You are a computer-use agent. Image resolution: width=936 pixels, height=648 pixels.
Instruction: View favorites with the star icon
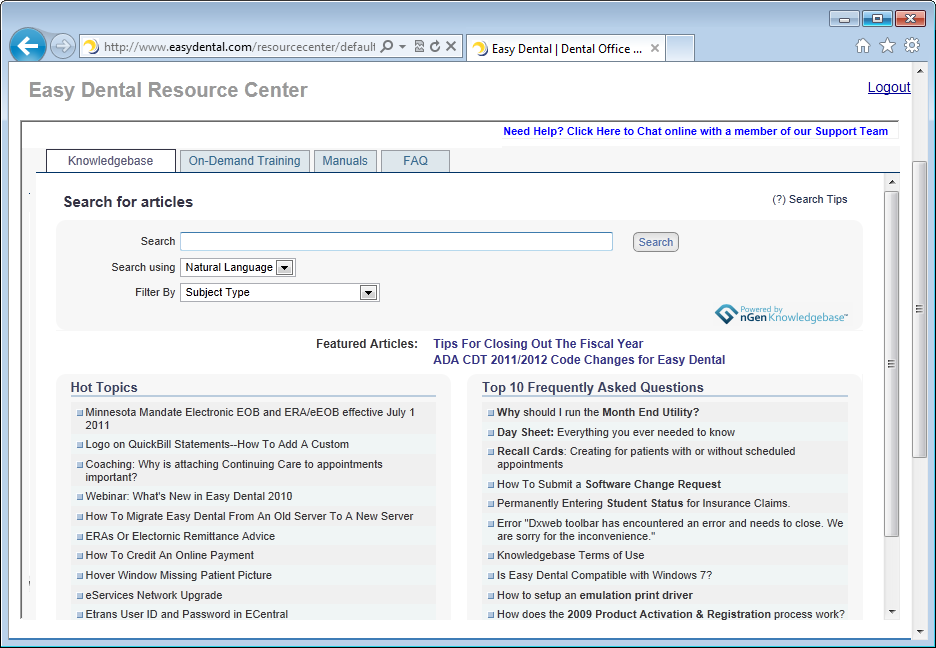[887, 46]
